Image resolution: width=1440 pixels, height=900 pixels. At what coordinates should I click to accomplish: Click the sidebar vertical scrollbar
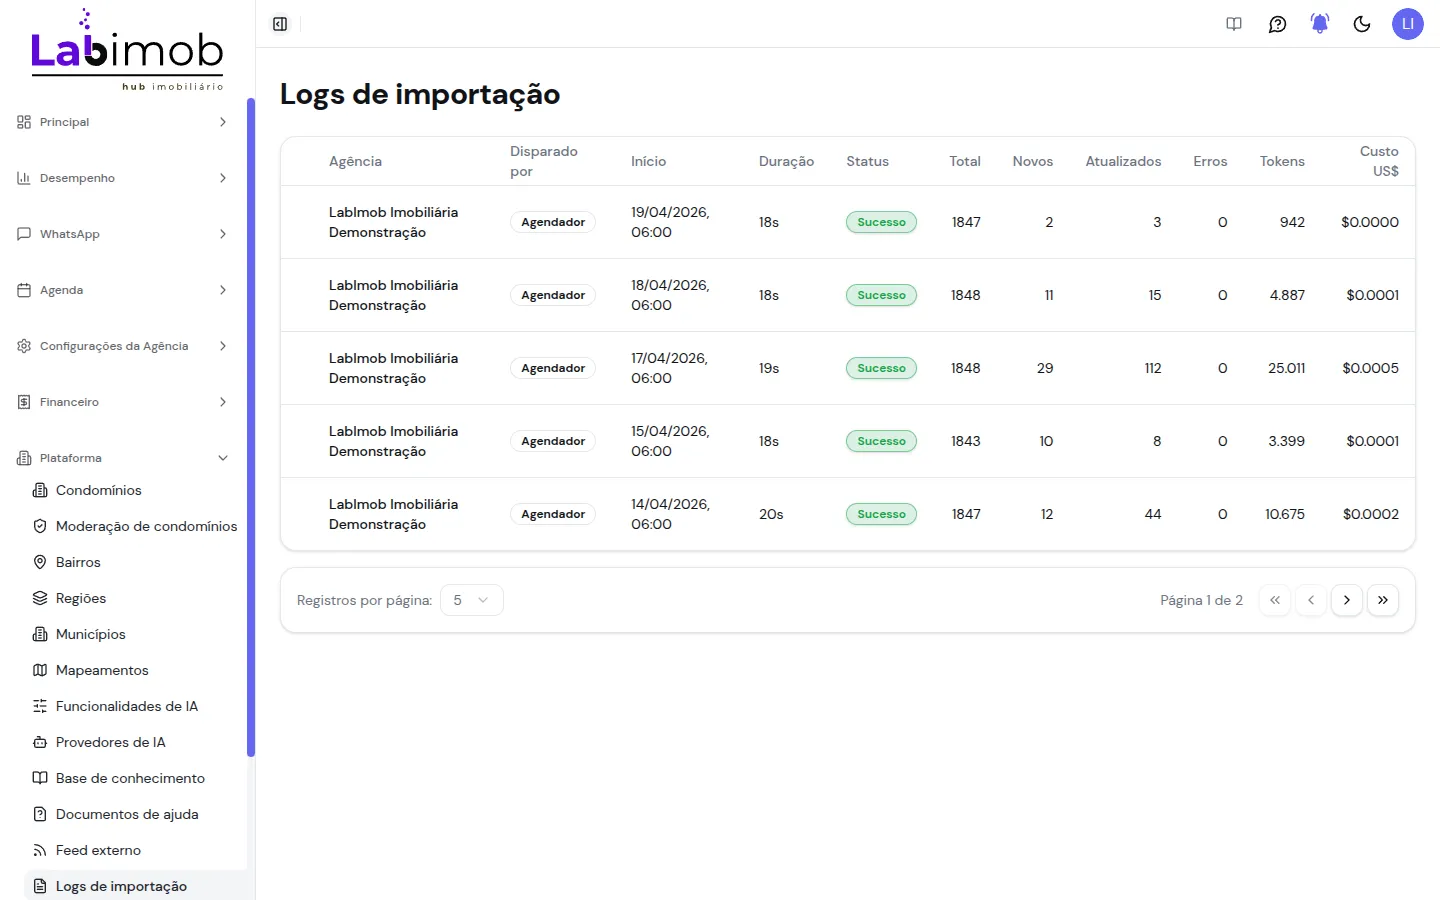251,427
